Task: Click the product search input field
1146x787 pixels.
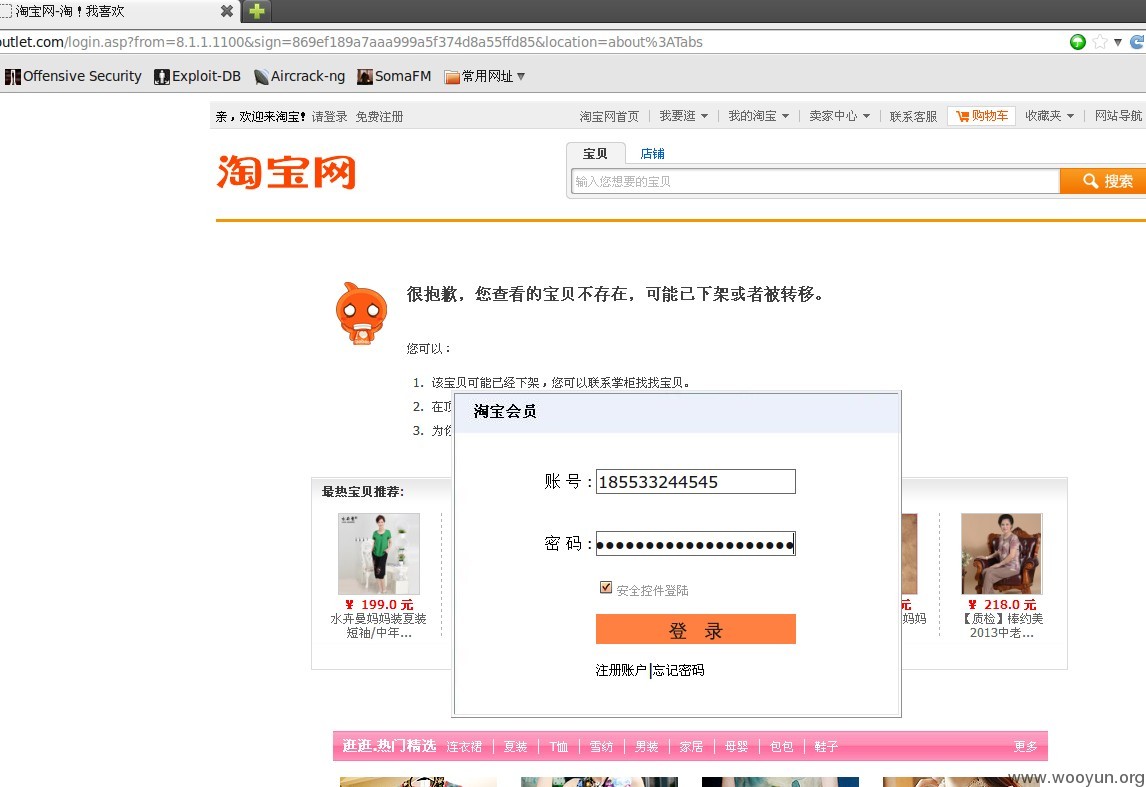Action: pyautogui.click(x=815, y=181)
